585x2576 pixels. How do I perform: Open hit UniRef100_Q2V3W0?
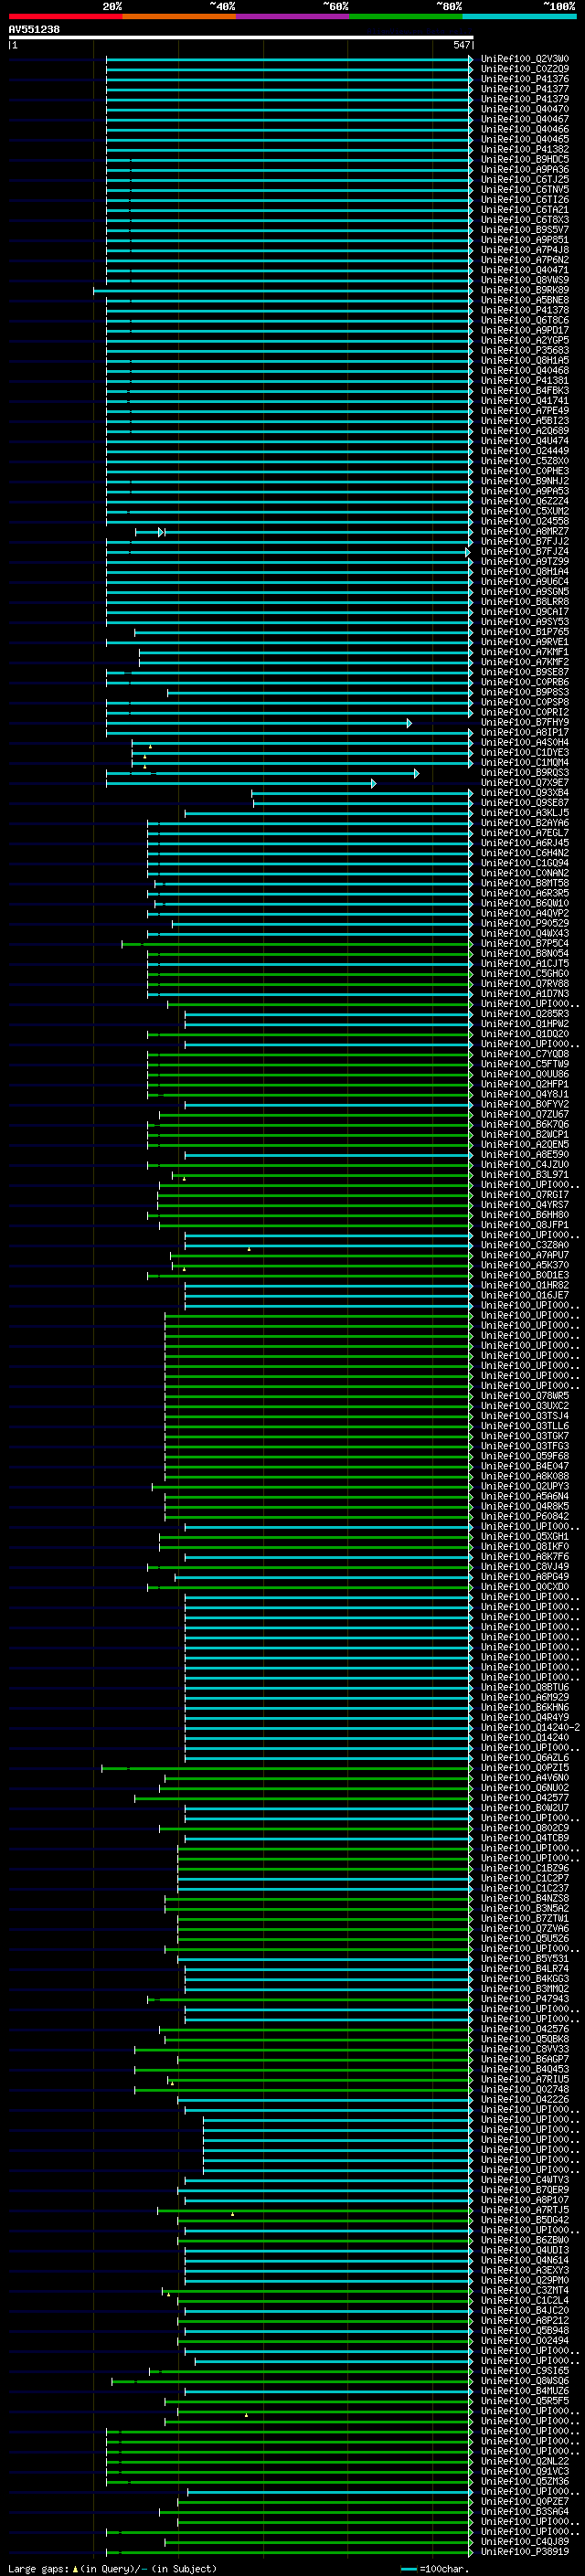coord(525,60)
